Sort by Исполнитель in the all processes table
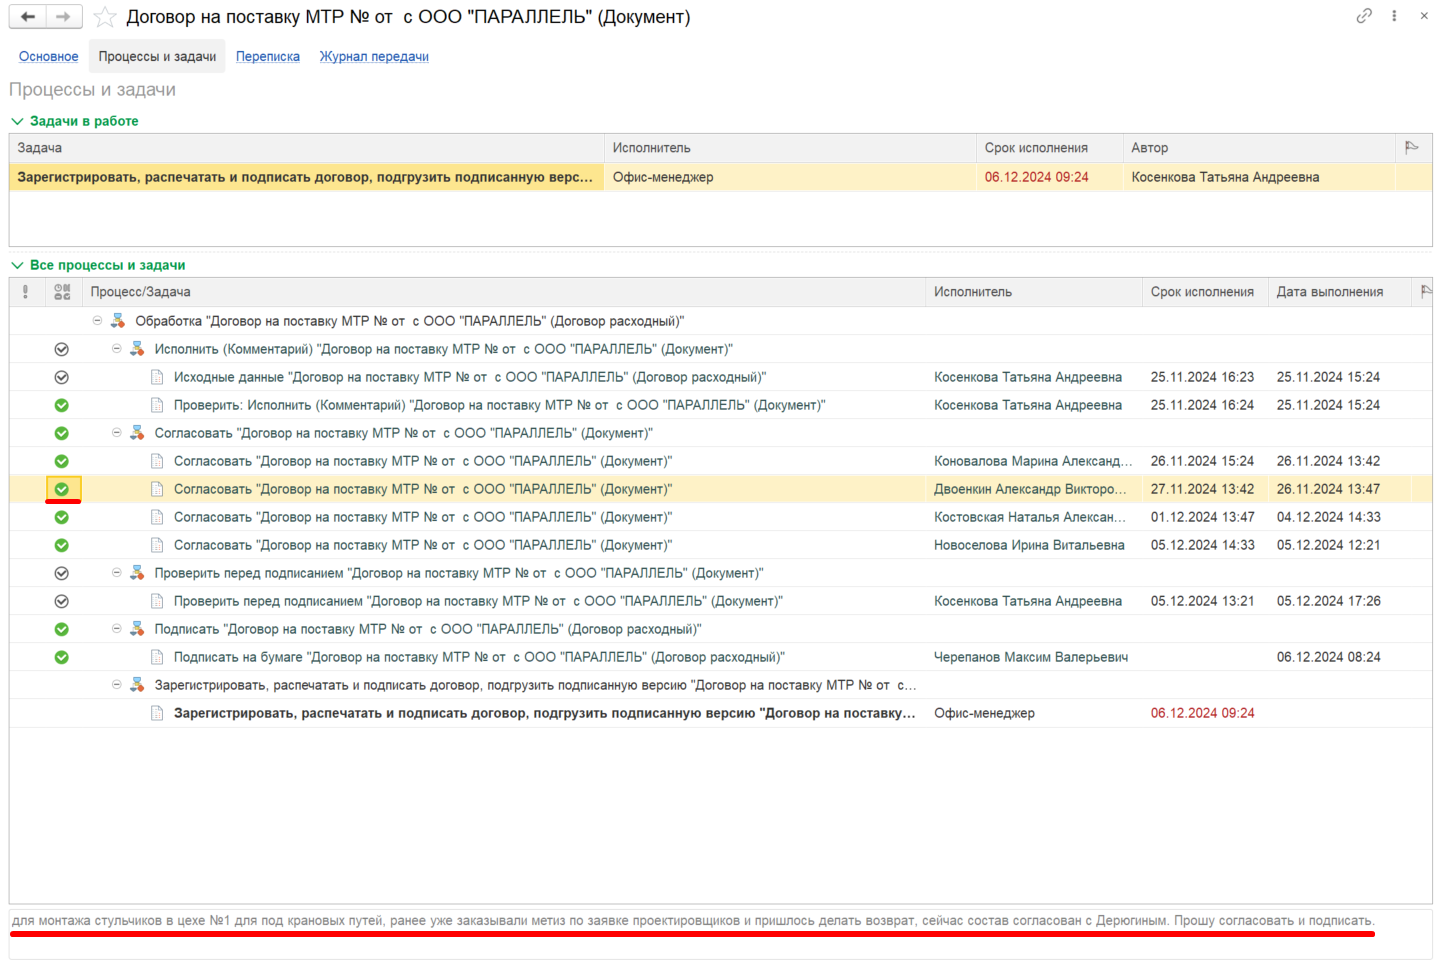This screenshot has height=972, width=1443. (x=1033, y=292)
